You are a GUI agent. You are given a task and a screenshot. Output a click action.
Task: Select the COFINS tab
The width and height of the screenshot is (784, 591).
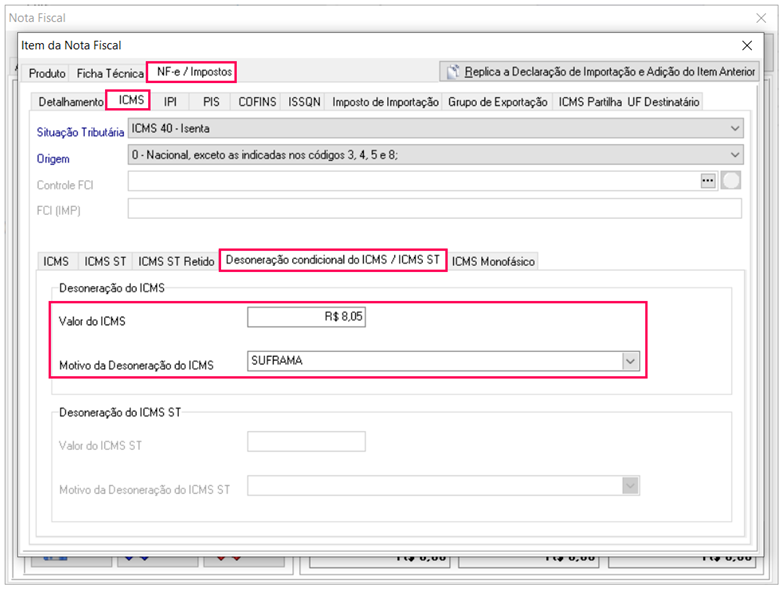pyautogui.click(x=256, y=102)
